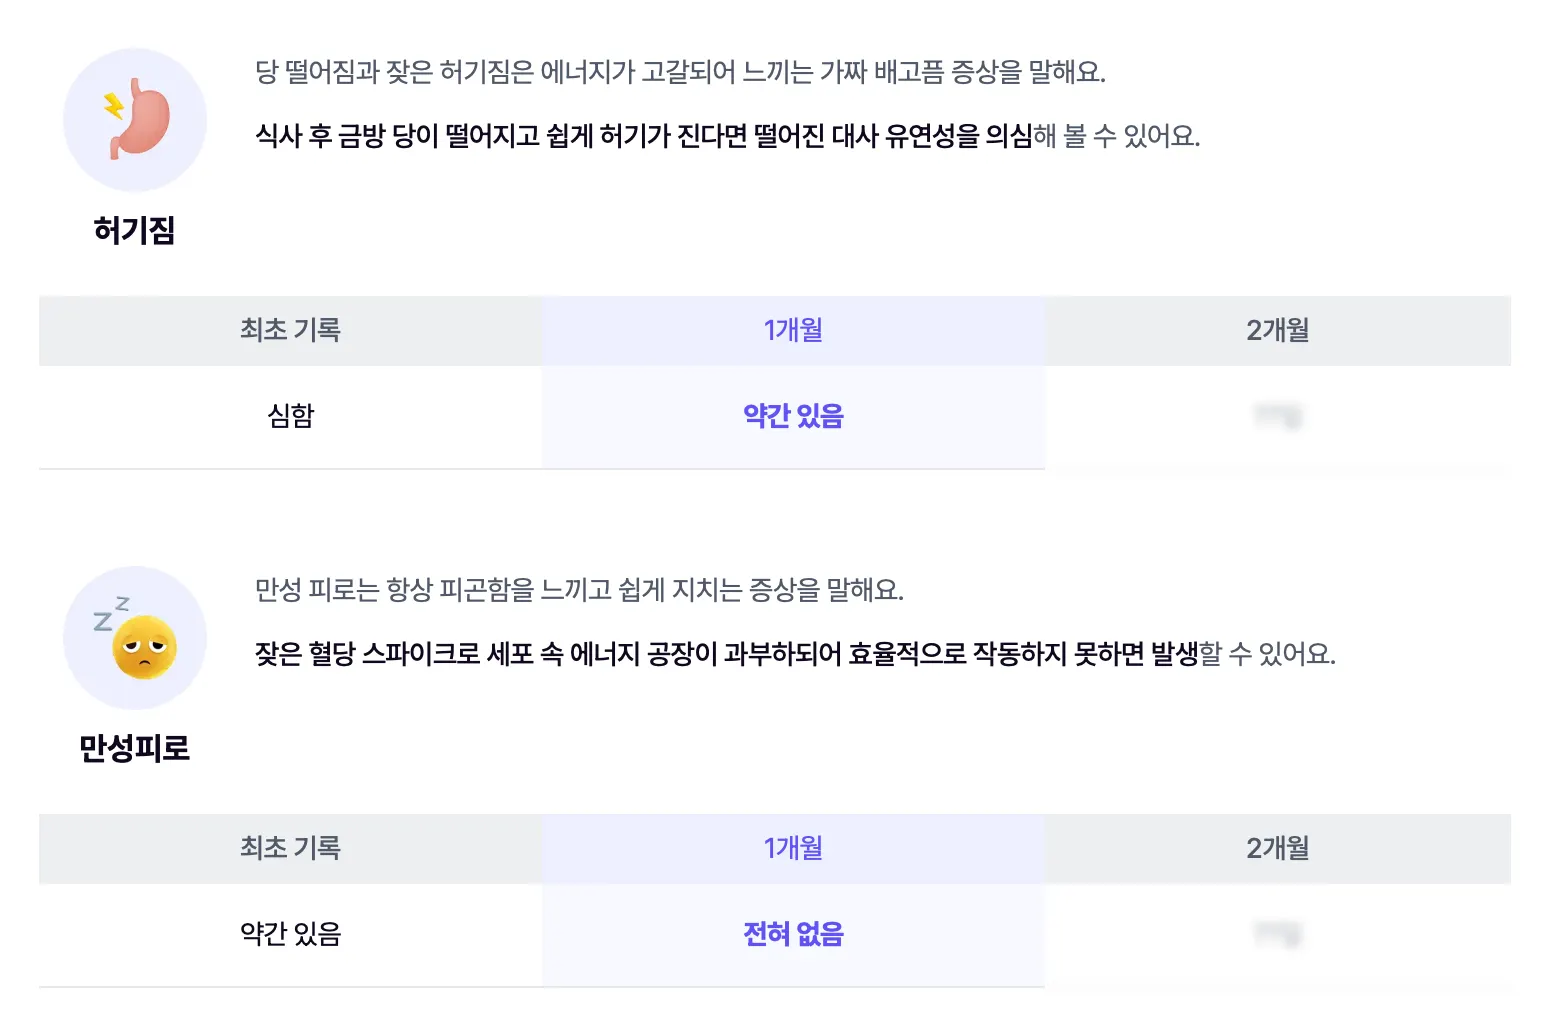Select 최초 기록 header in 허기짐 table
This screenshot has height=1016, width=1544.
[290, 330]
